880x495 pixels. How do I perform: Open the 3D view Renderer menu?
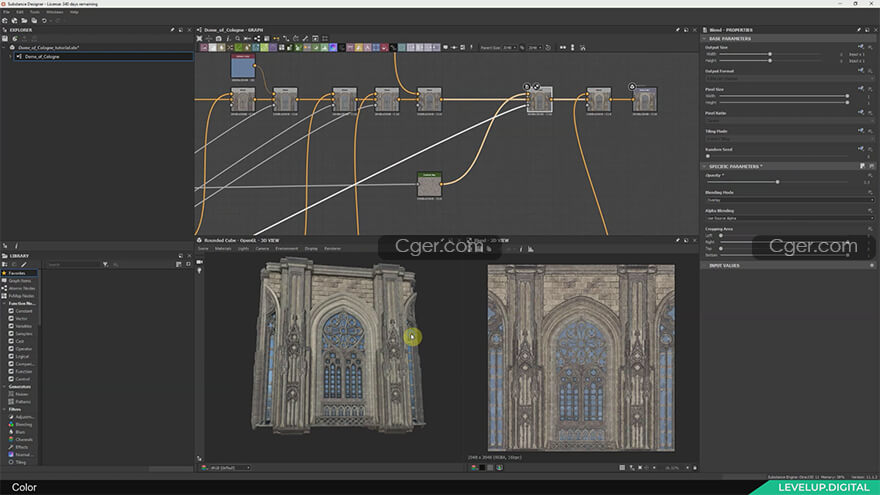click(x=332, y=249)
